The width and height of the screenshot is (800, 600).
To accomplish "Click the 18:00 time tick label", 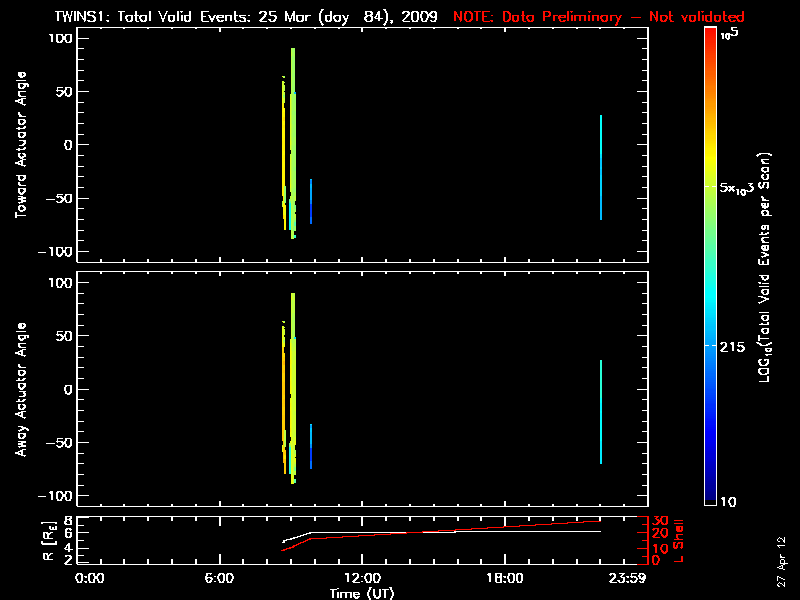I will coord(504,579).
